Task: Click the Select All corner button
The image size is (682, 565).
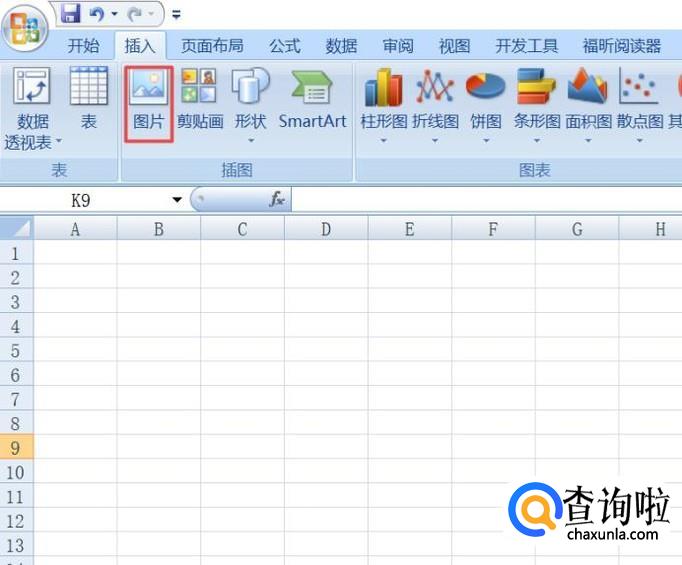Action: pos(16,229)
